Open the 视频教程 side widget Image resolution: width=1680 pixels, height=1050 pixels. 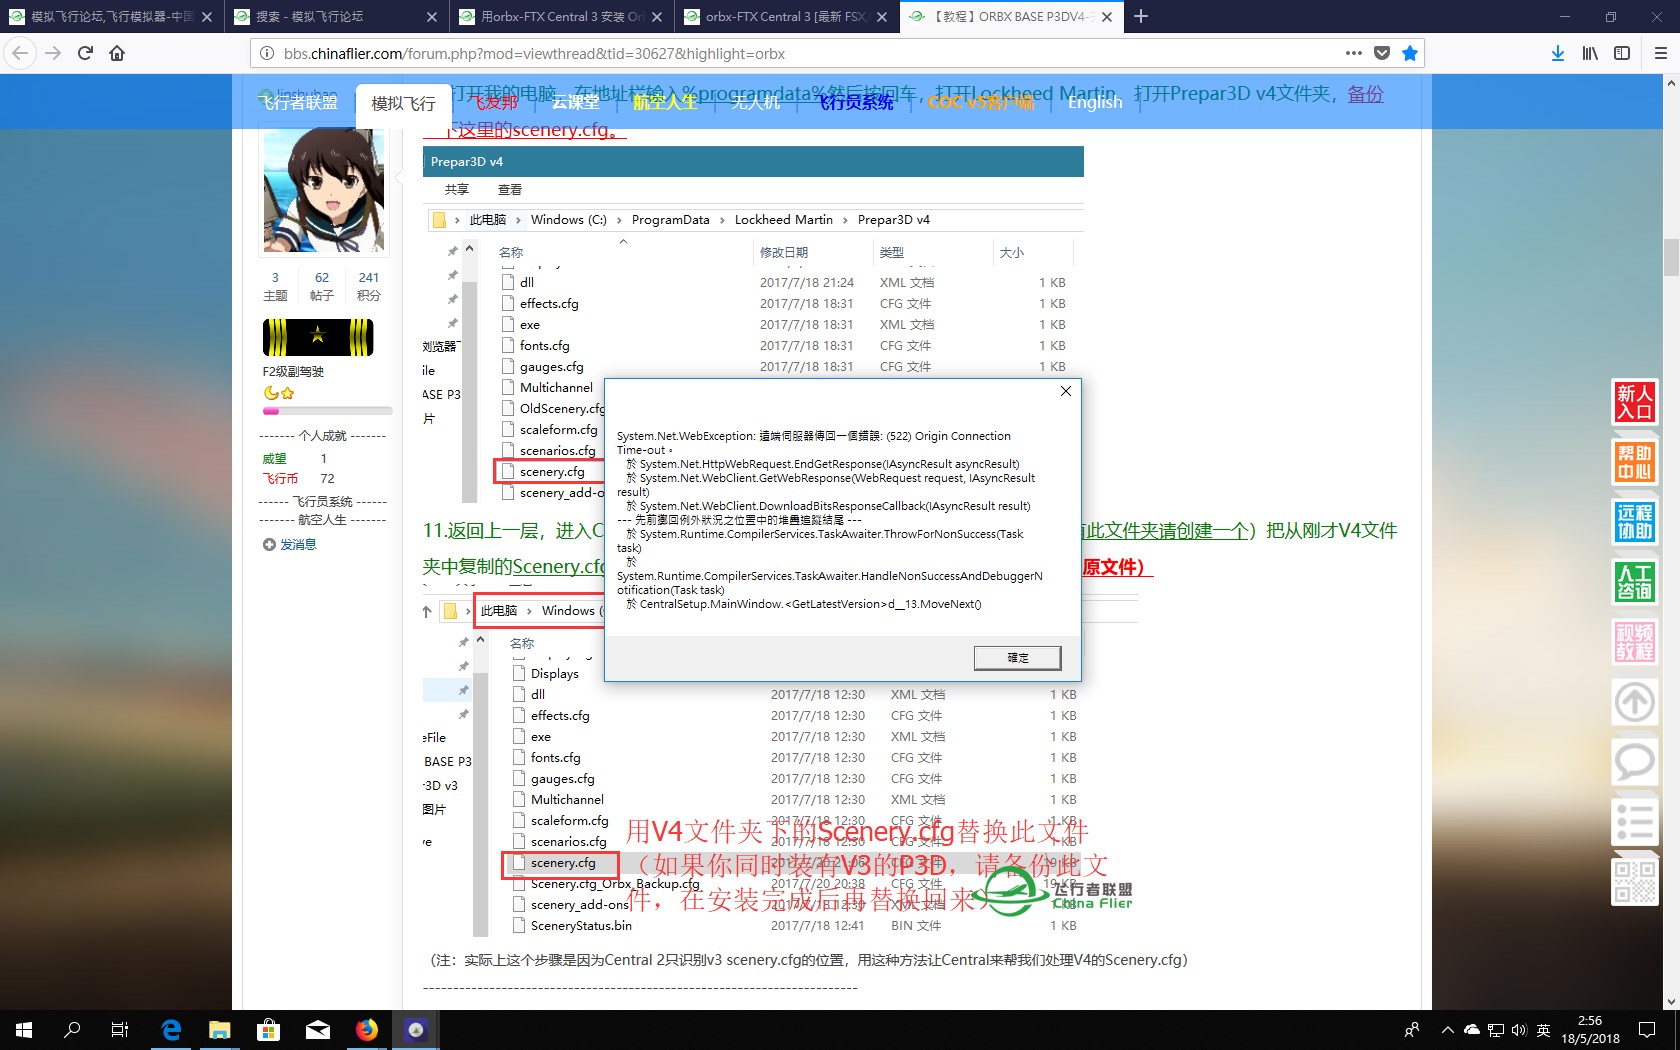(x=1635, y=642)
